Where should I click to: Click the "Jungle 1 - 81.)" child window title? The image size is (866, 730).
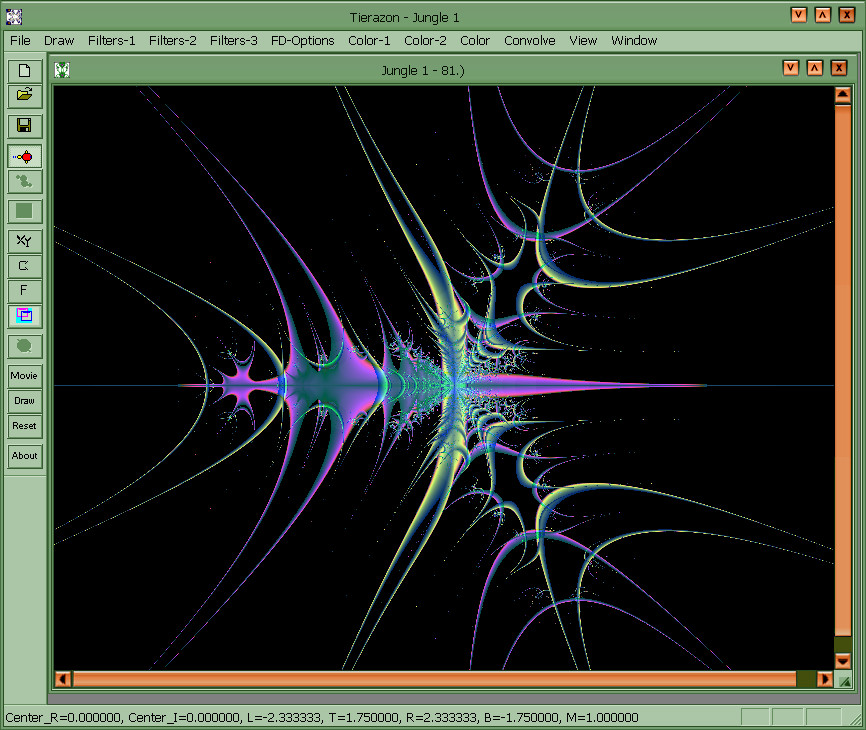point(423,71)
